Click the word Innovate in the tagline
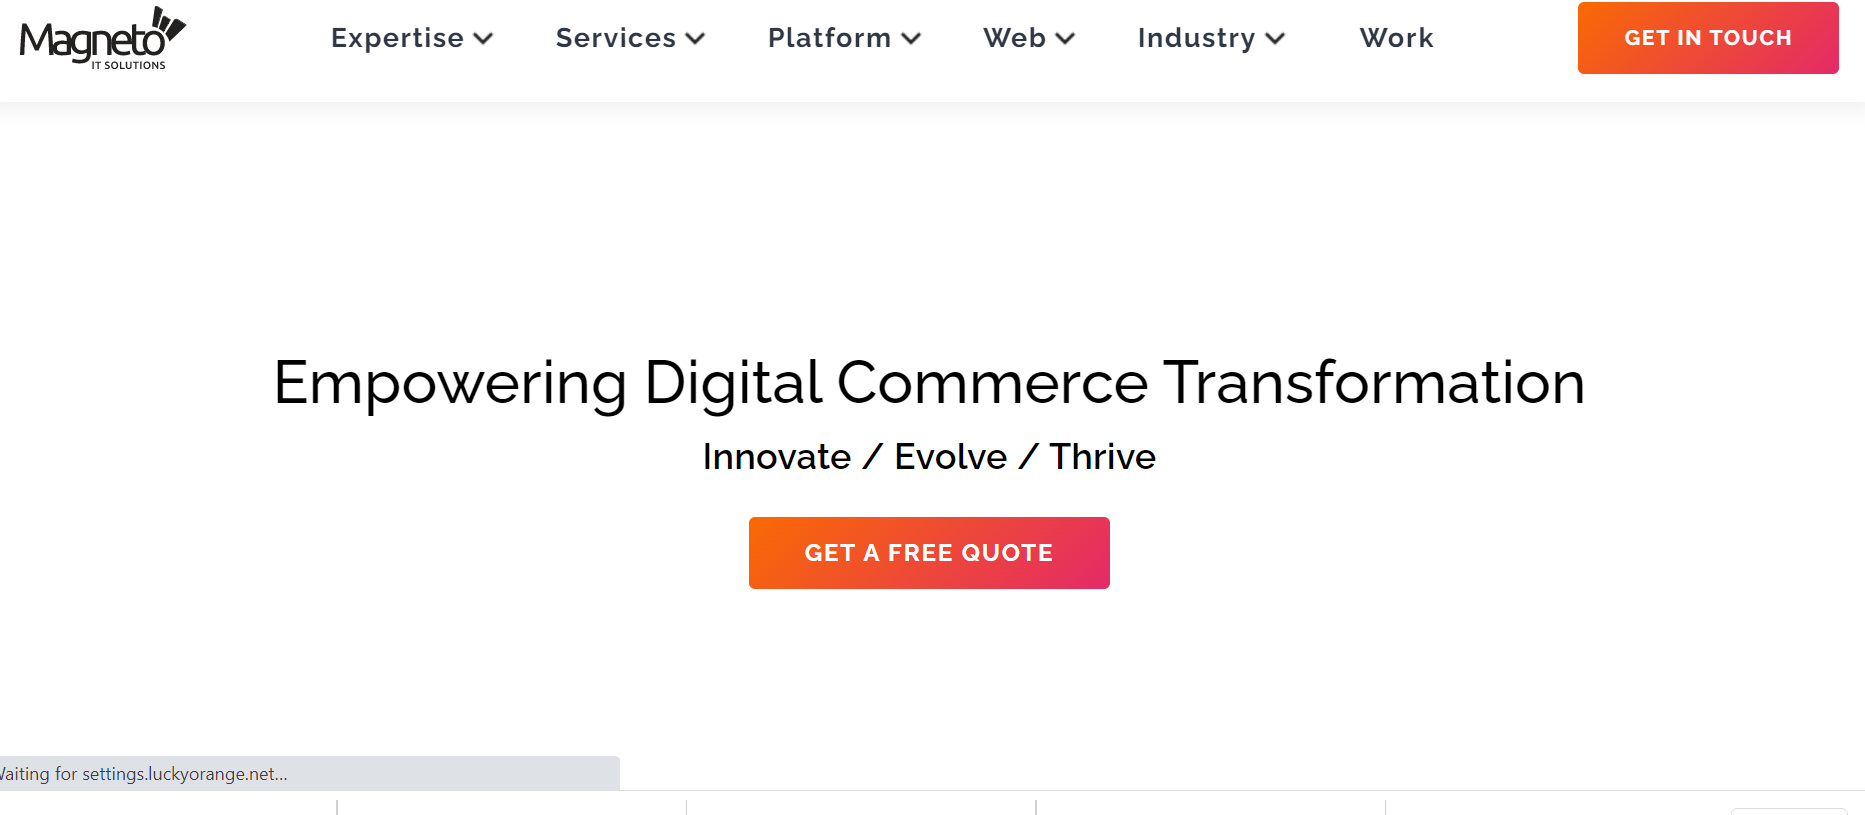This screenshot has height=815, width=1865. coord(776,457)
